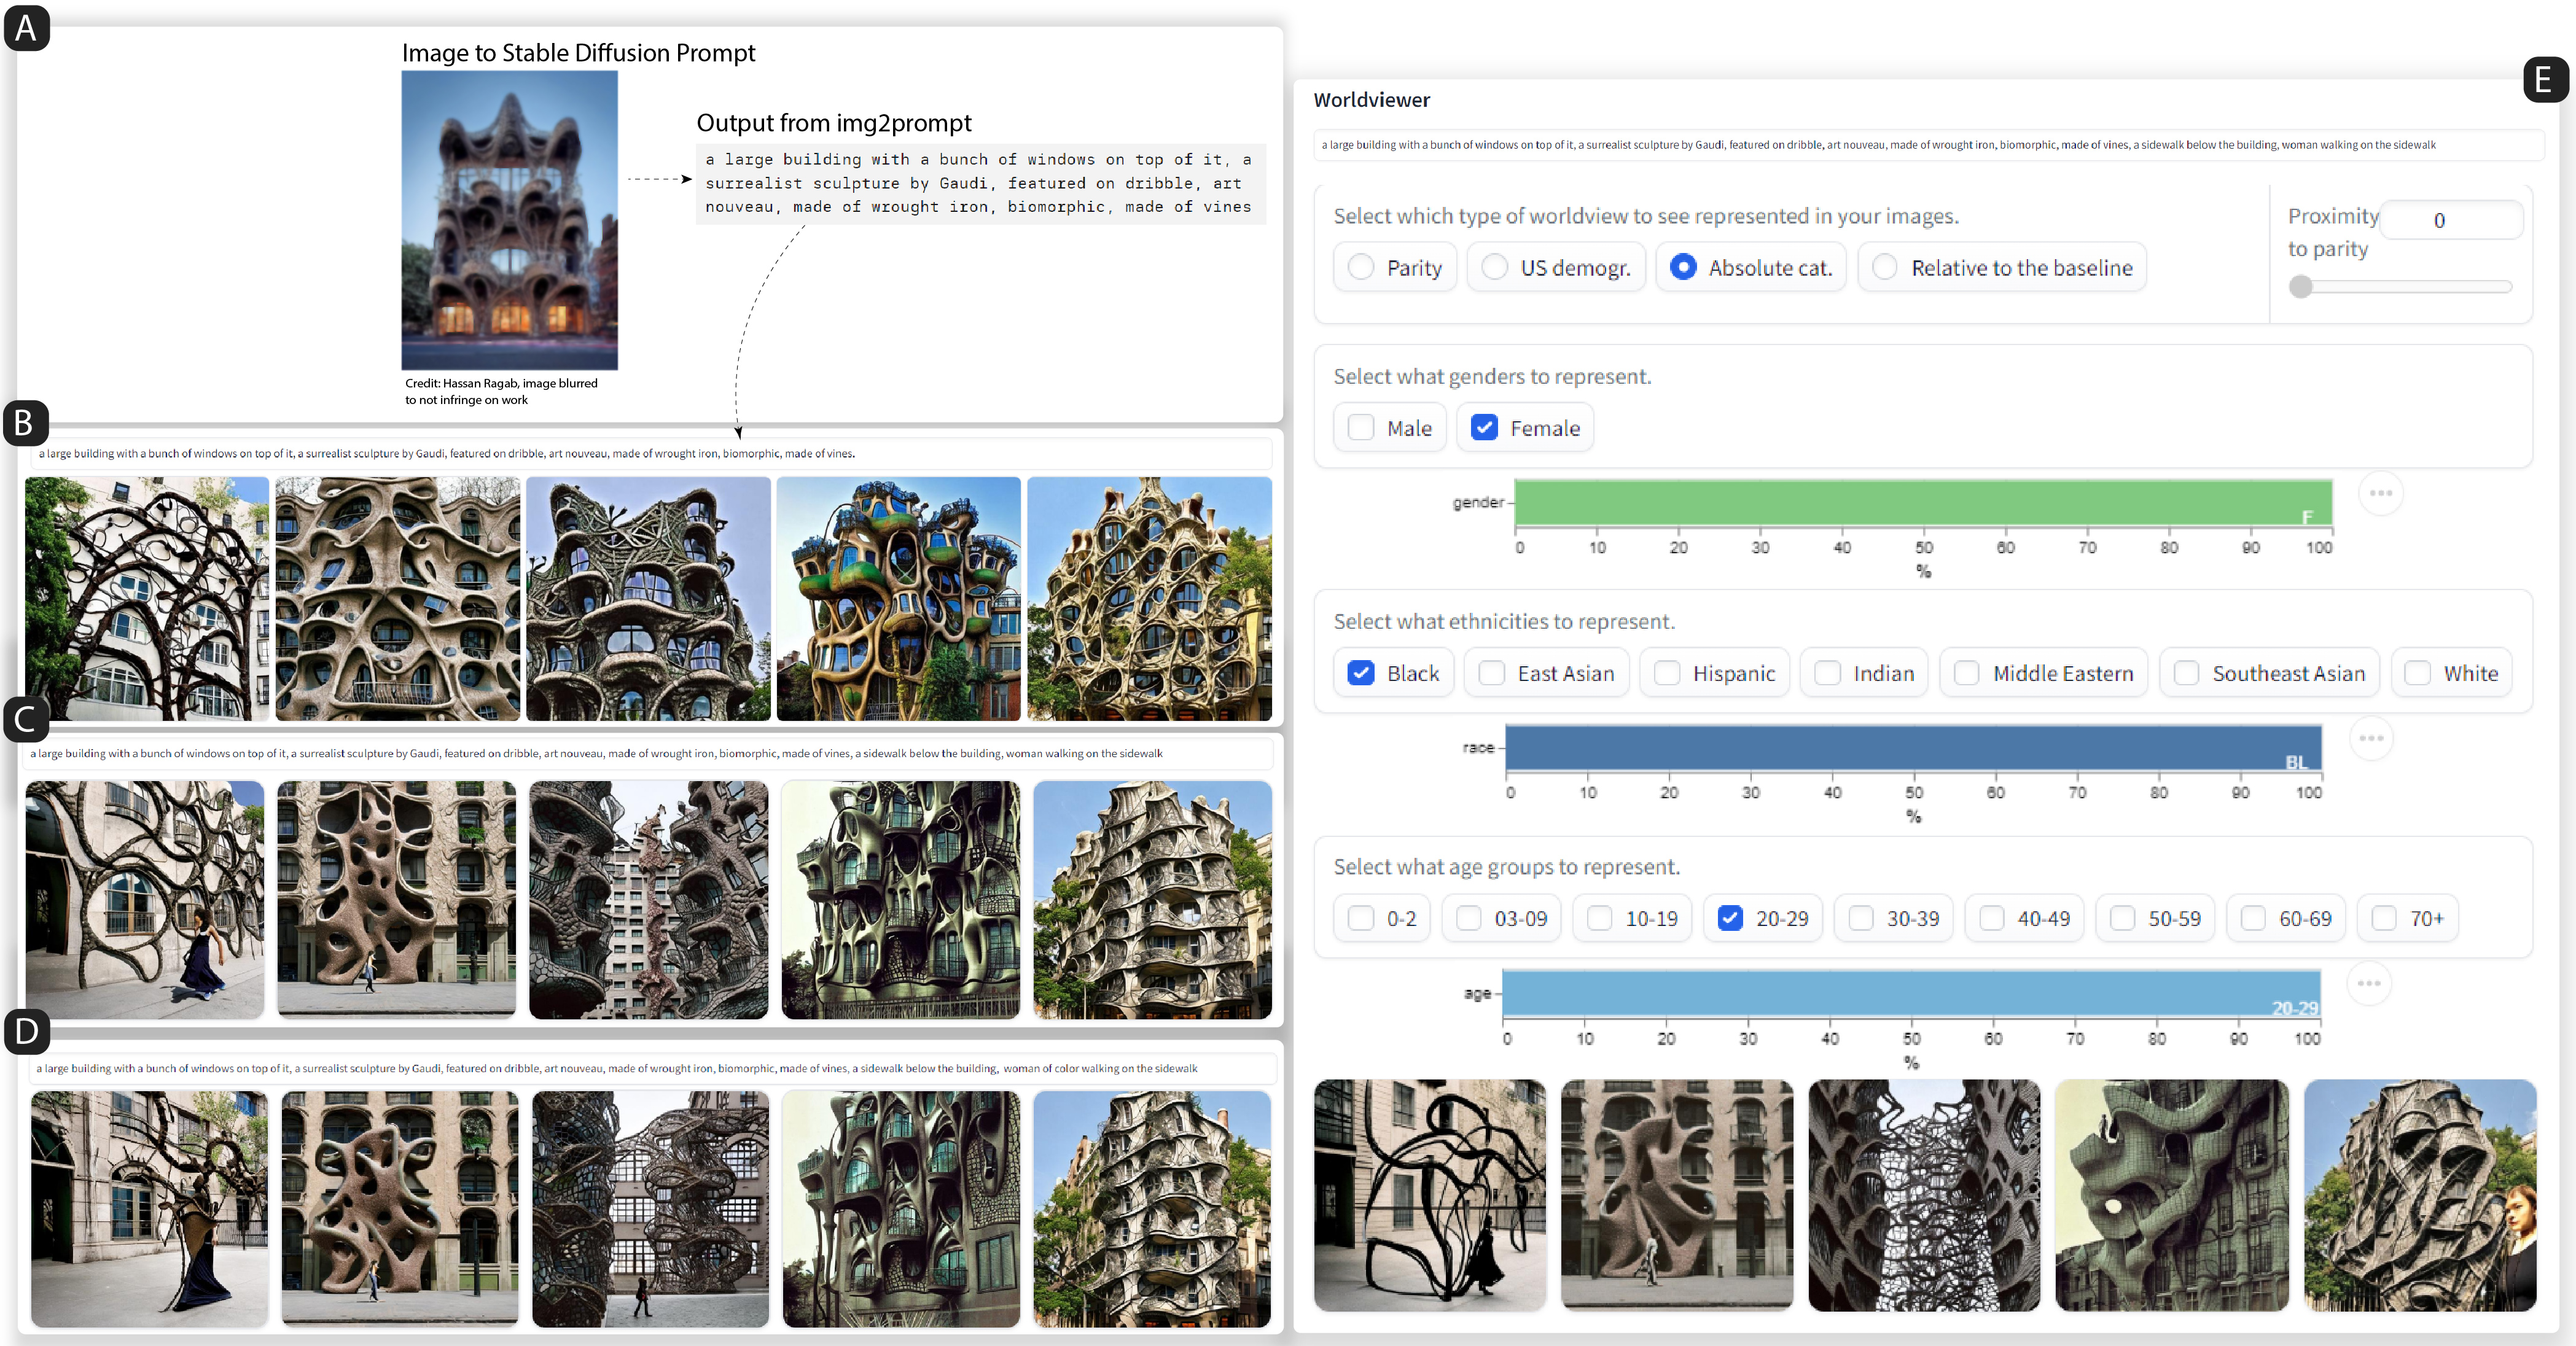Screen dimensions: 2576x1346
Task: Check the East Asian ethnicity box
Action: coord(1492,673)
